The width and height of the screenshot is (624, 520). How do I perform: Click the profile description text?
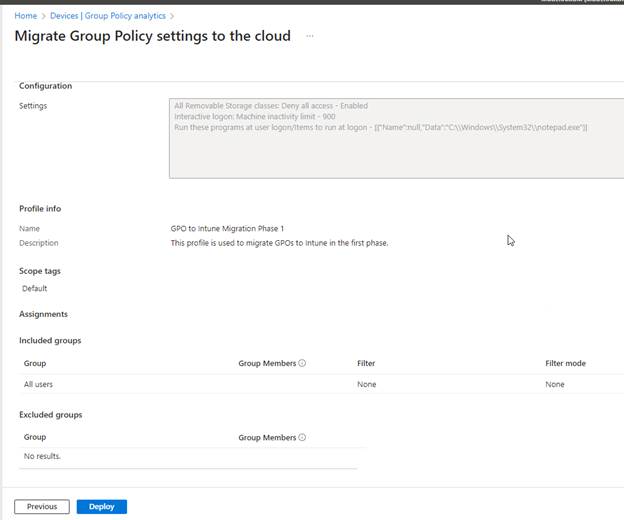tap(279, 243)
